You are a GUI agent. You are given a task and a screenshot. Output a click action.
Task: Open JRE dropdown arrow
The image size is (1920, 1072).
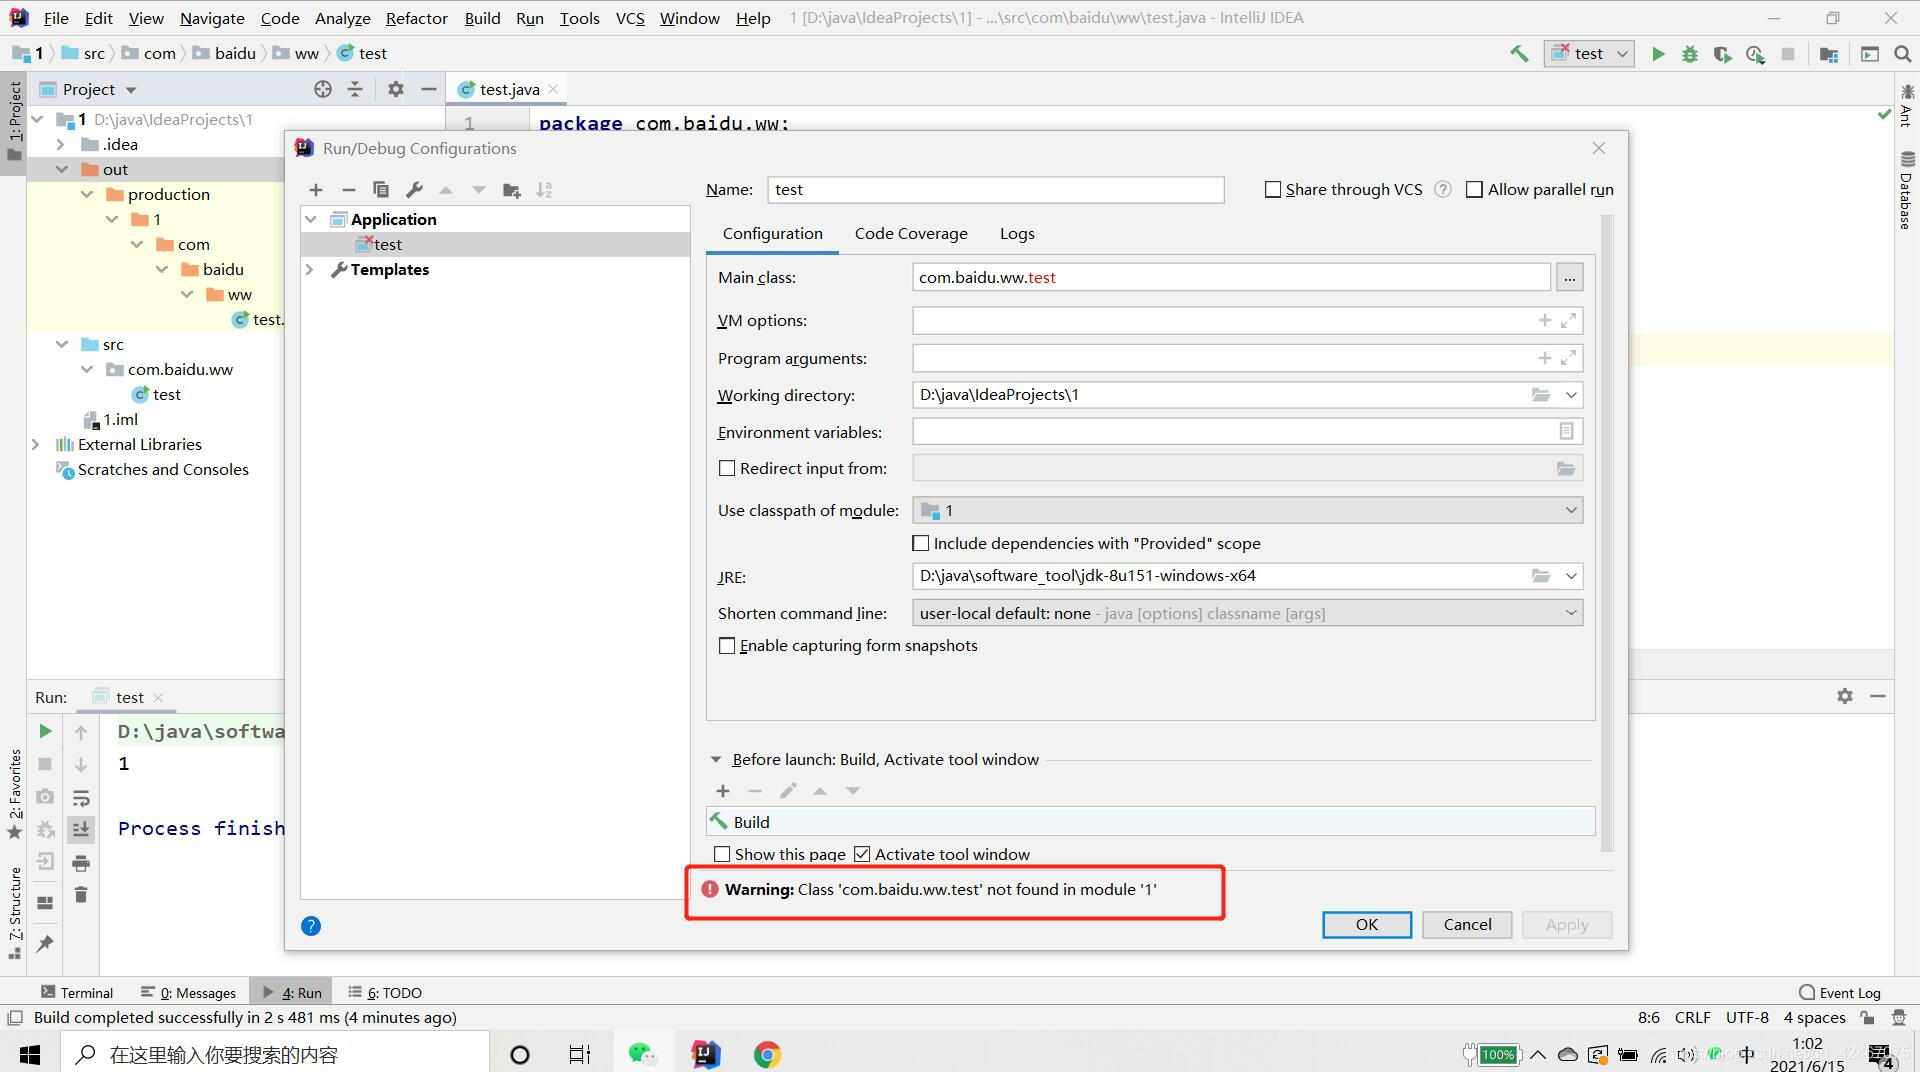[1571, 576]
